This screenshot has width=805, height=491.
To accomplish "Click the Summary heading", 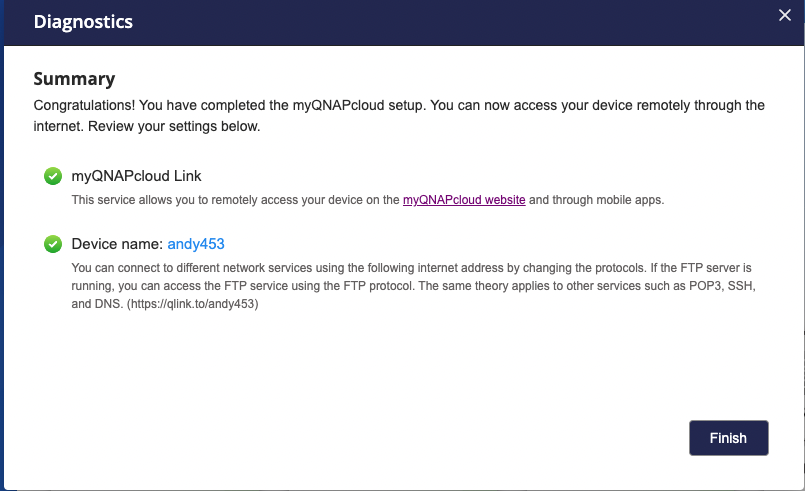I will (x=74, y=79).
